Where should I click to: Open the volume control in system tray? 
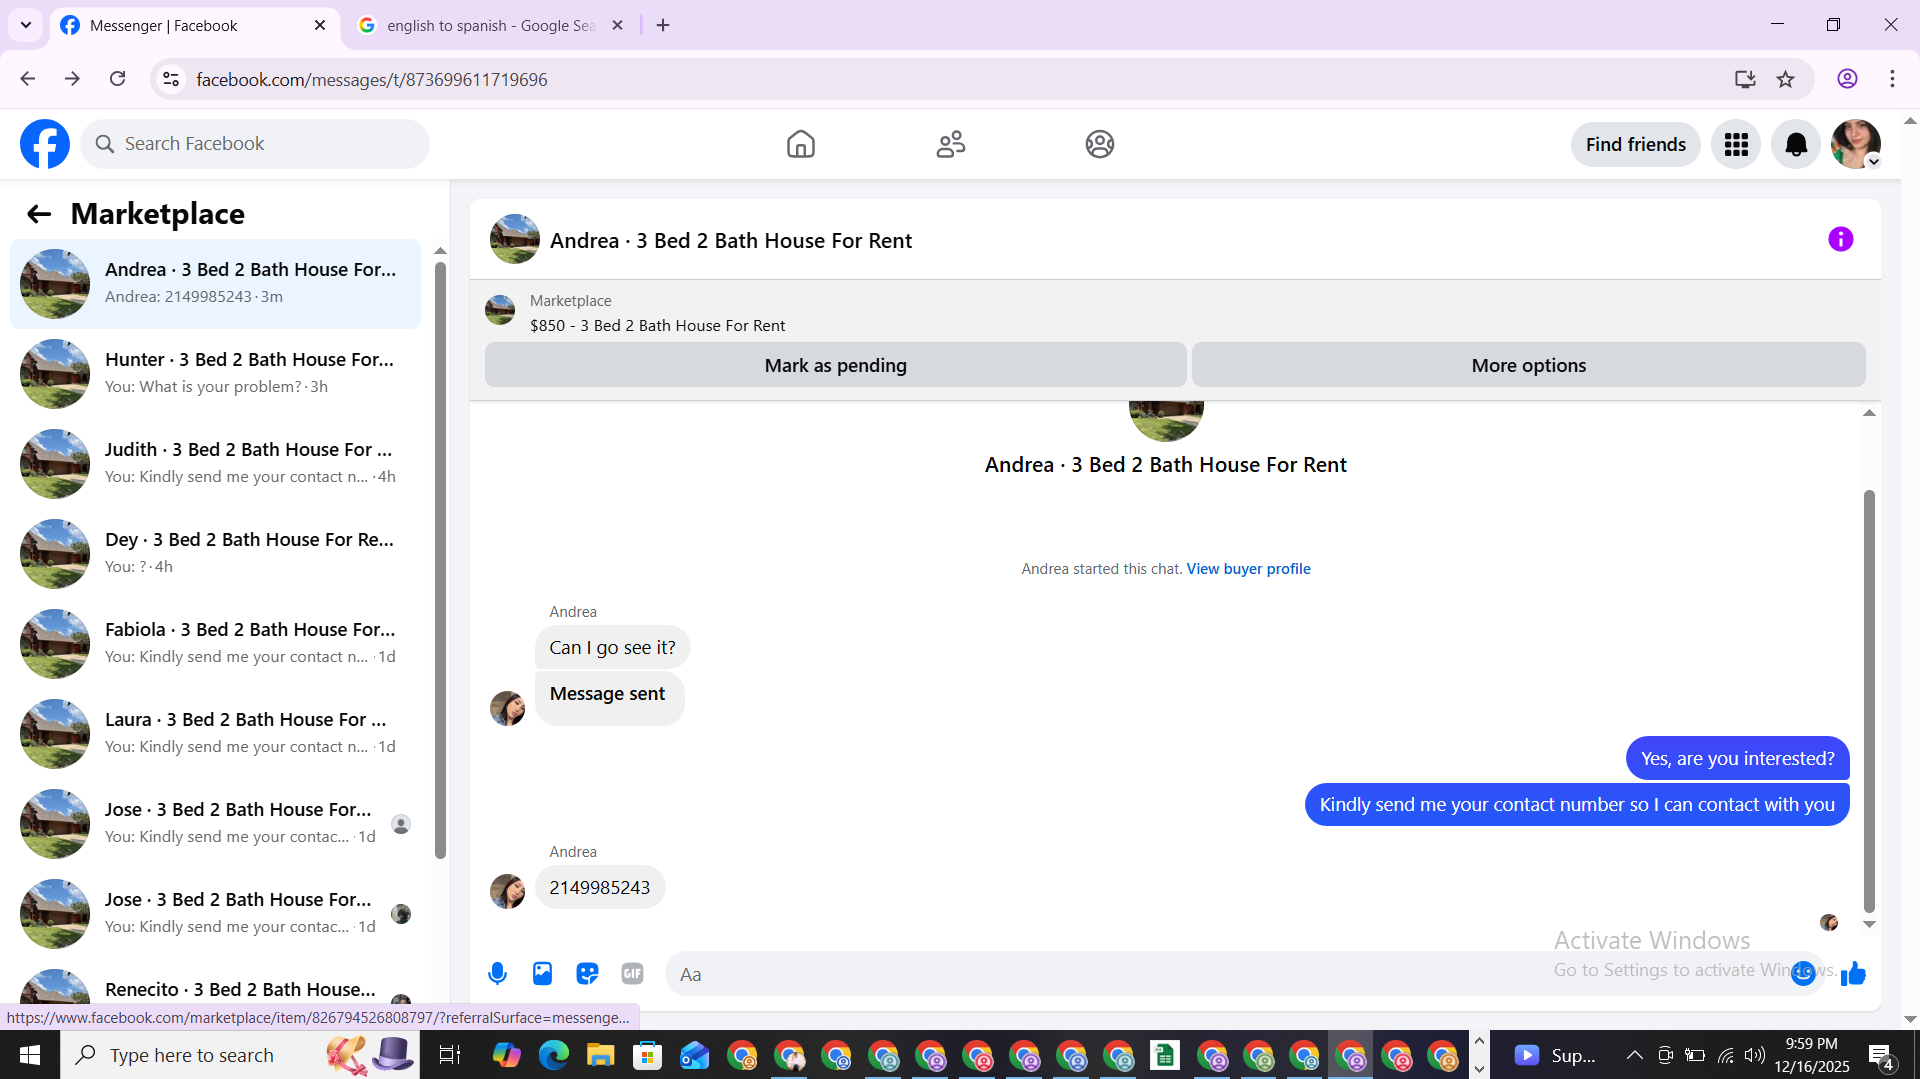click(x=1755, y=1055)
